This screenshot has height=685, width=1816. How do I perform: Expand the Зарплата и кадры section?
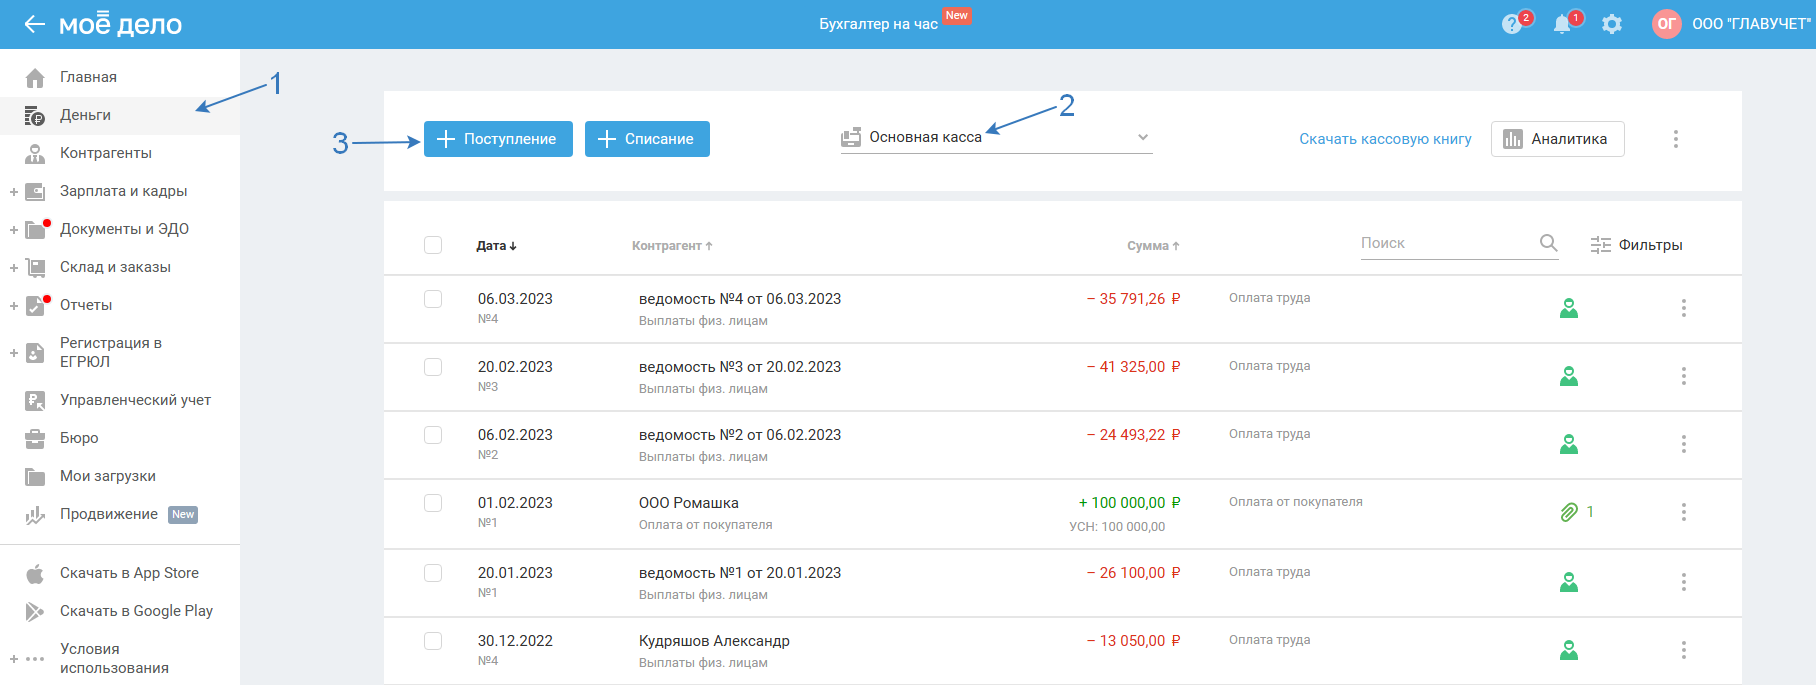point(14,191)
